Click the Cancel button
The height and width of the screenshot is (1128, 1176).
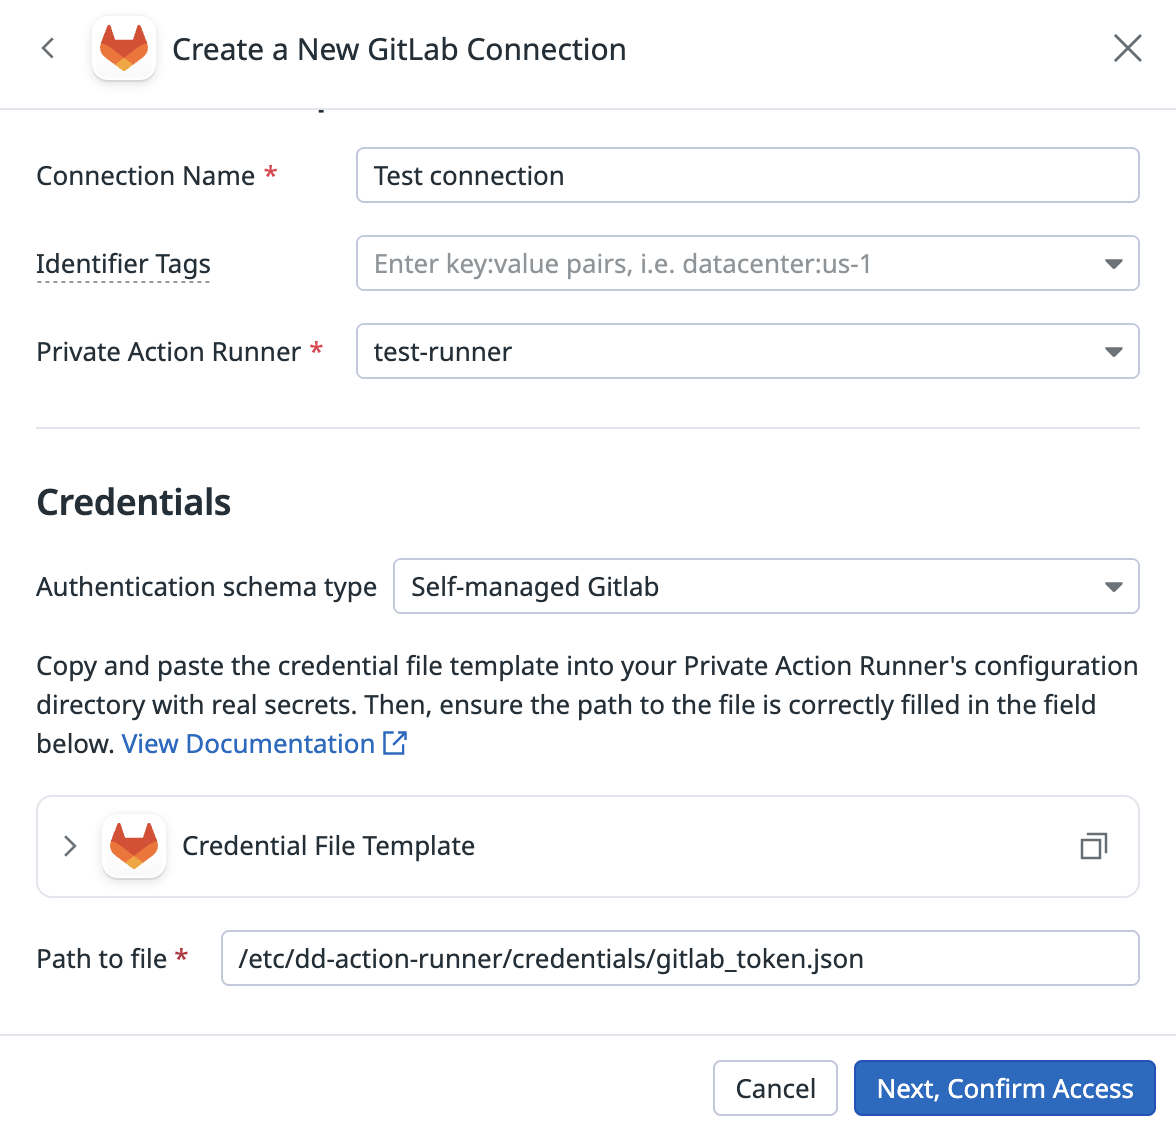point(775,1088)
